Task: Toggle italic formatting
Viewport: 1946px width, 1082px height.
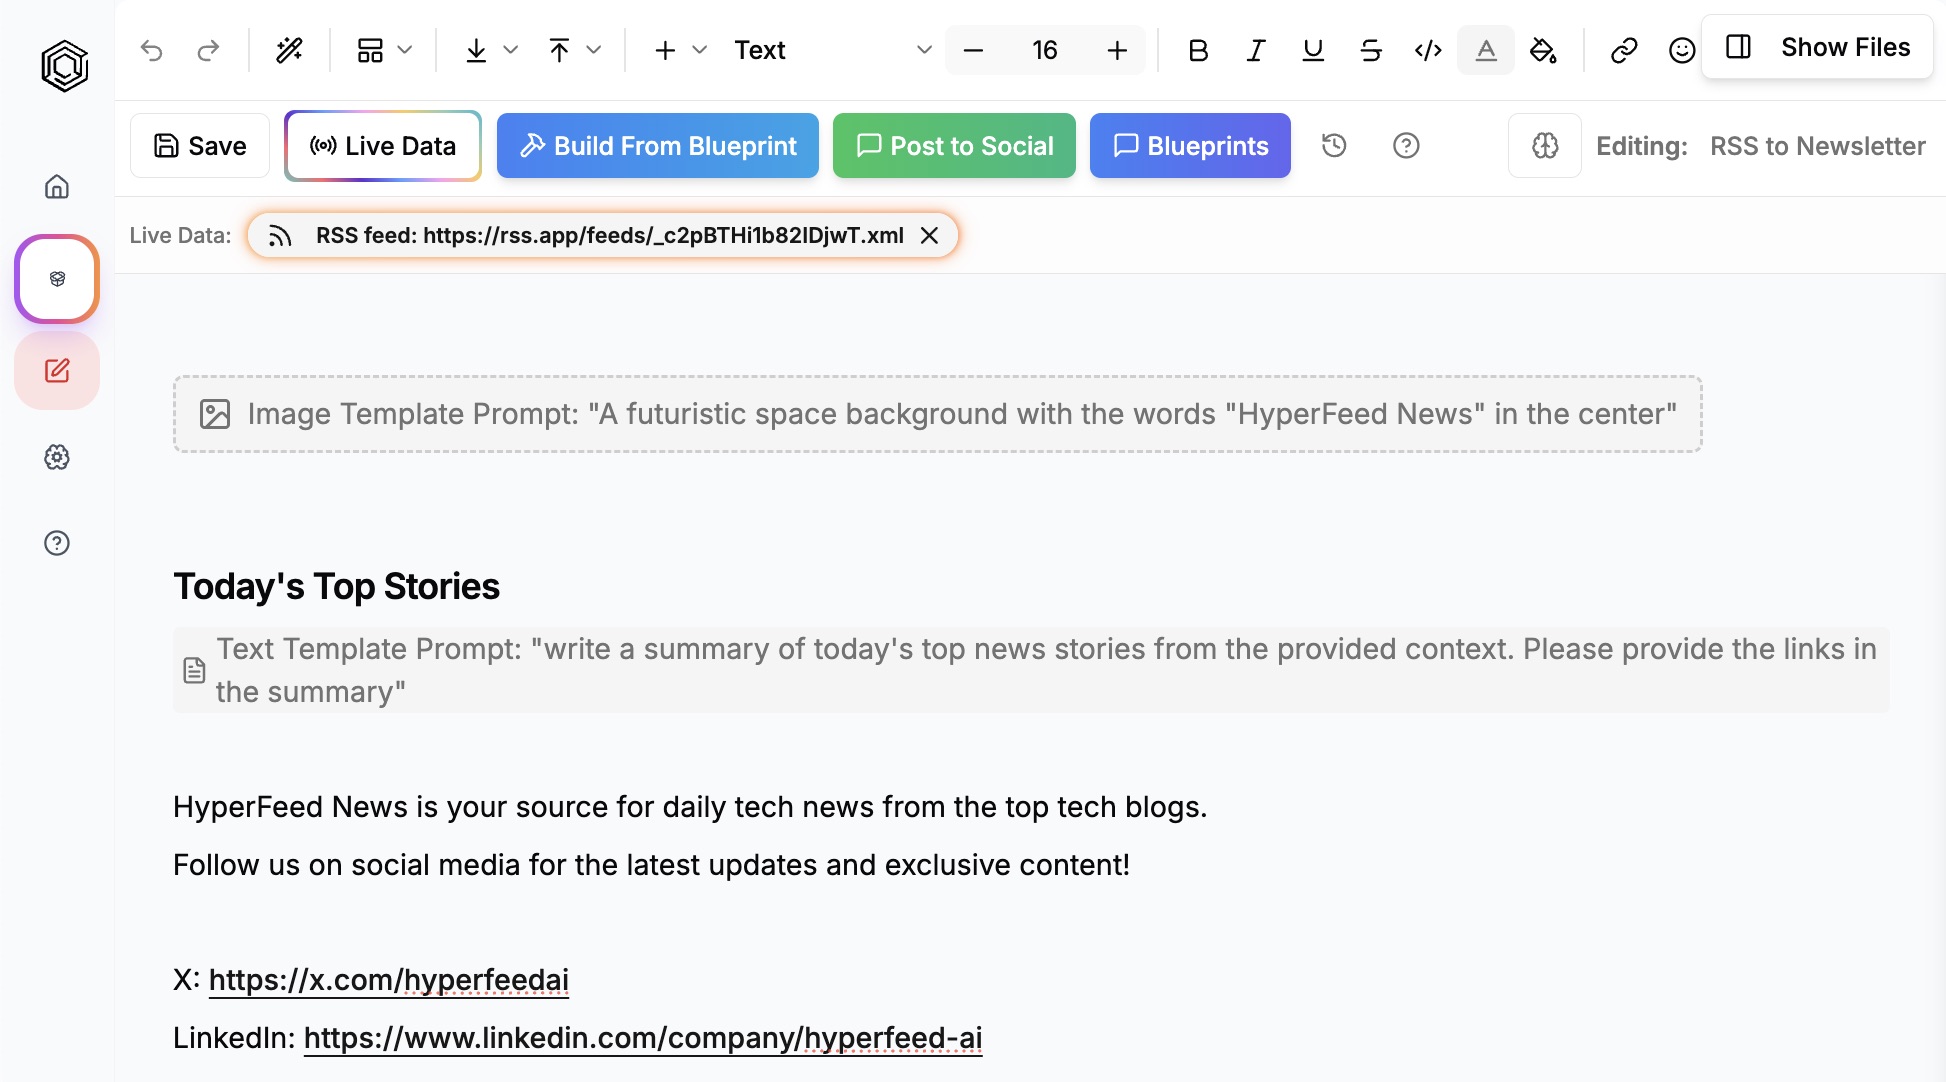Action: coord(1256,50)
